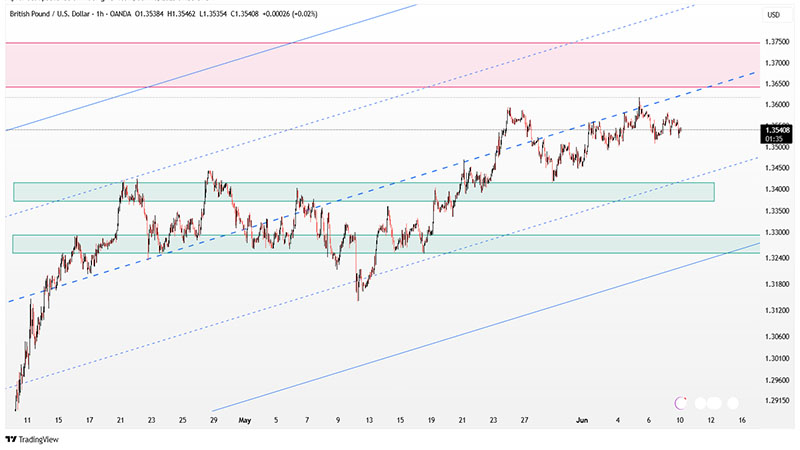The width and height of the screenshot is (800, 450).
Task: Click the high value H1.35462
Action: pos(181,14)
